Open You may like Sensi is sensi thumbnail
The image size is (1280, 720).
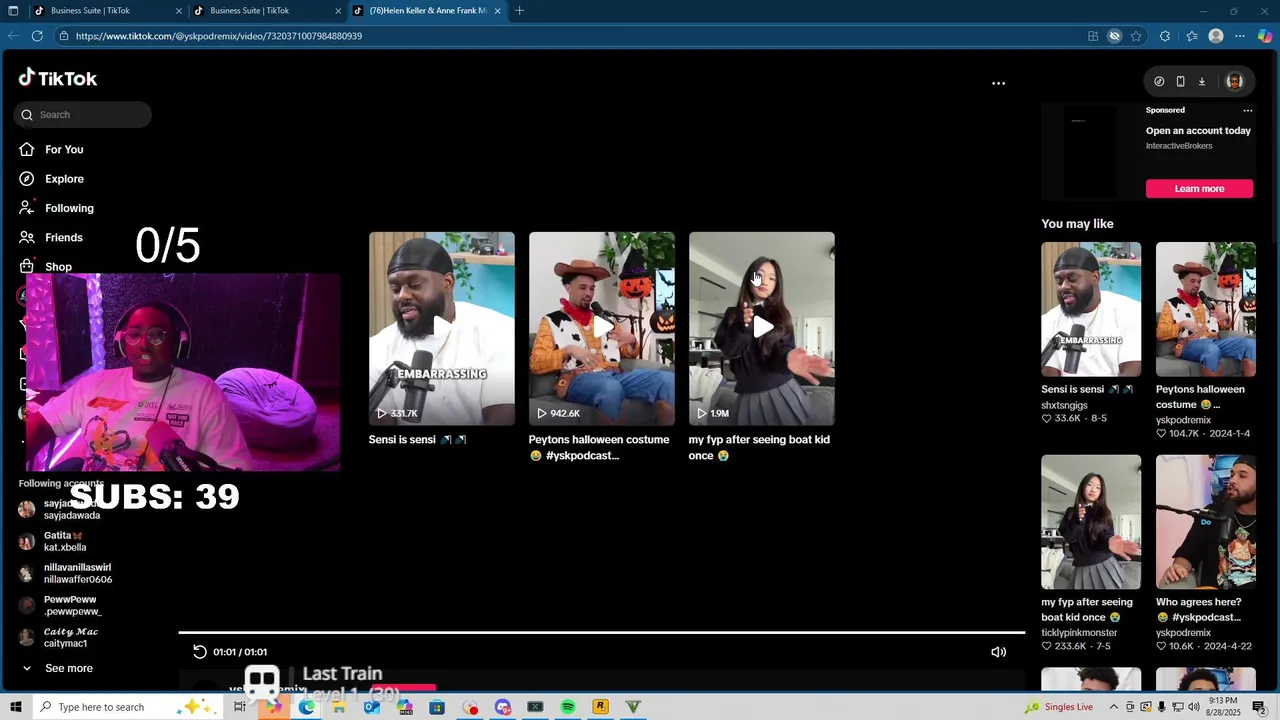pyautogui.click(x=1091, y=309)
